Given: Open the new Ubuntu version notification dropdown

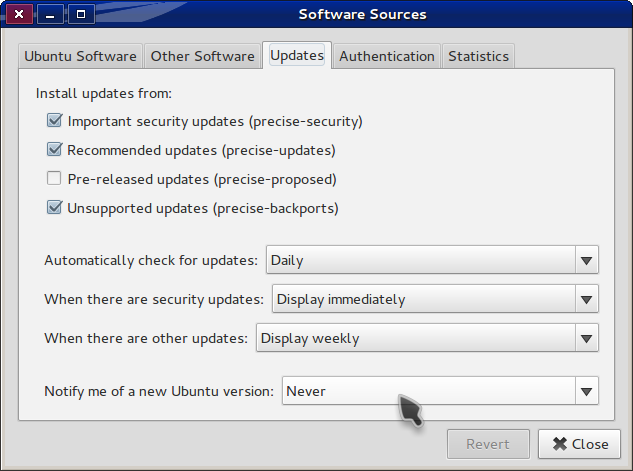Looking at the screenshot, I should [x=428, y=391].
